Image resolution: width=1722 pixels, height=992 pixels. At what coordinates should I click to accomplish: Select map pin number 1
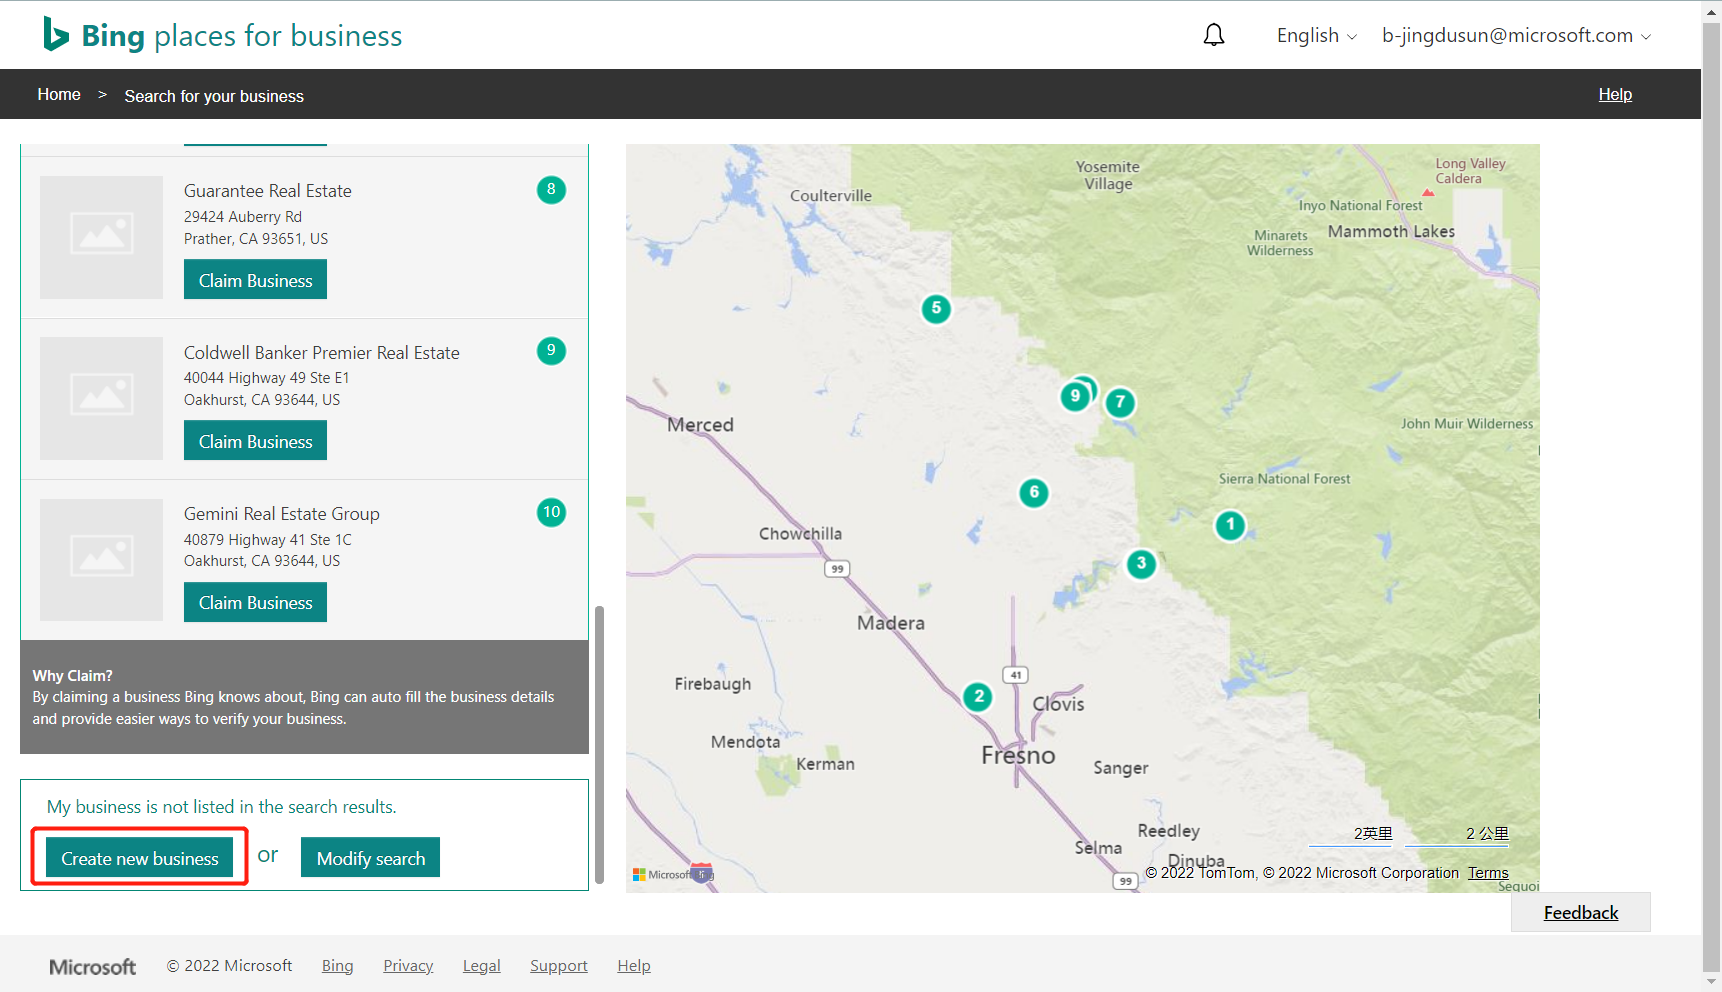1230,525
